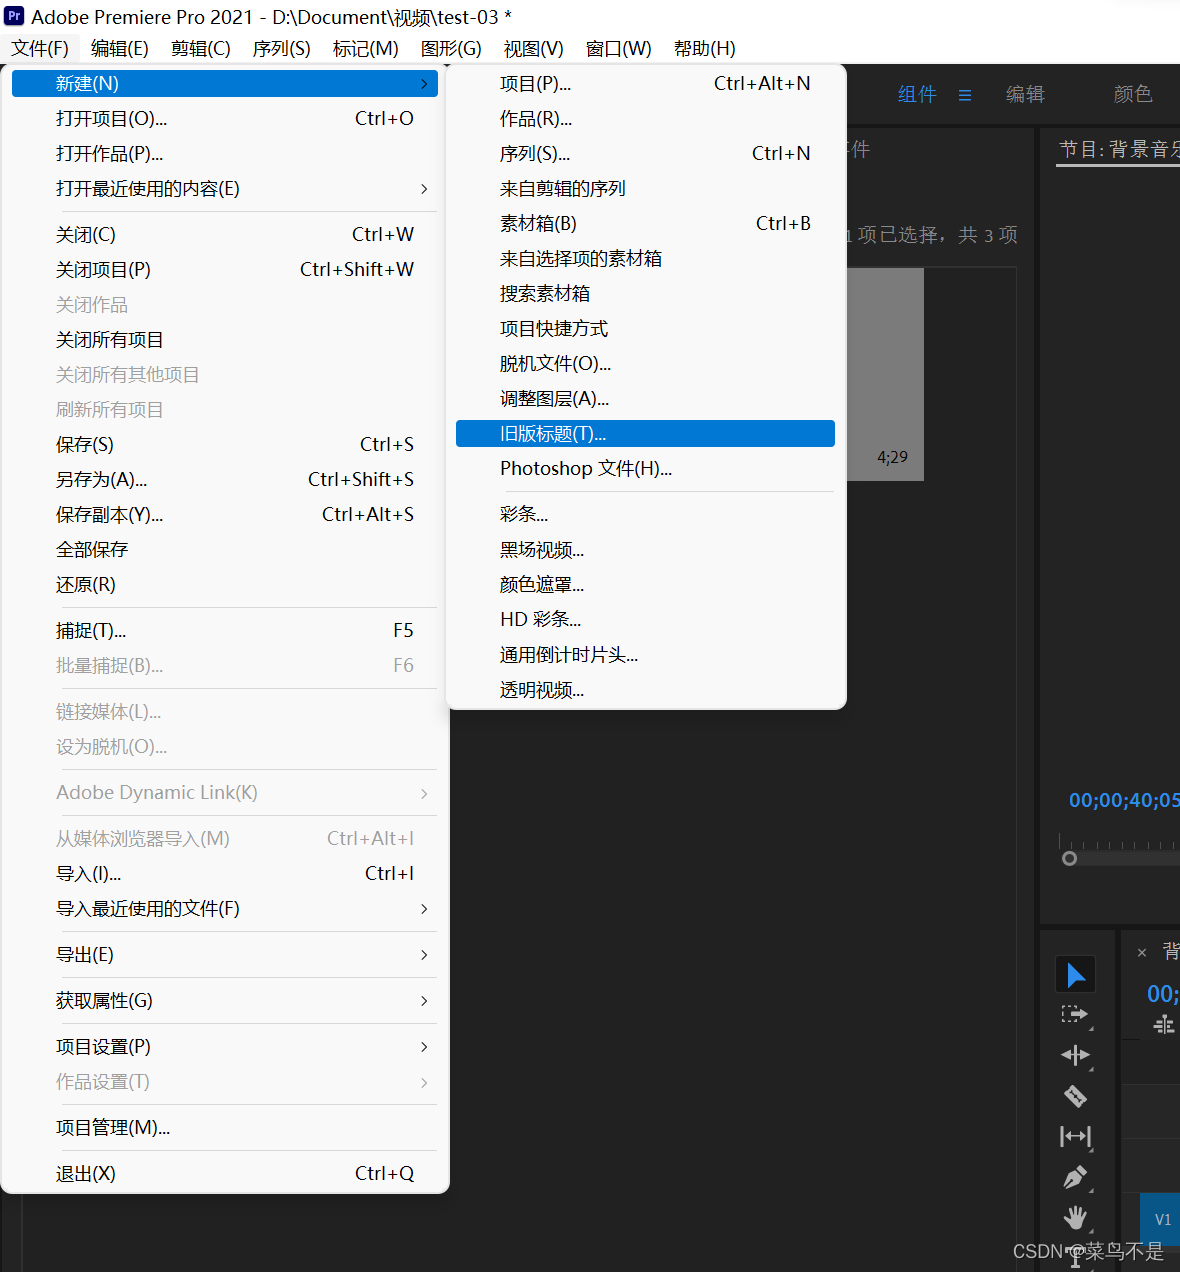Choose 来自剪辑的序列

(x=645, y=189)
